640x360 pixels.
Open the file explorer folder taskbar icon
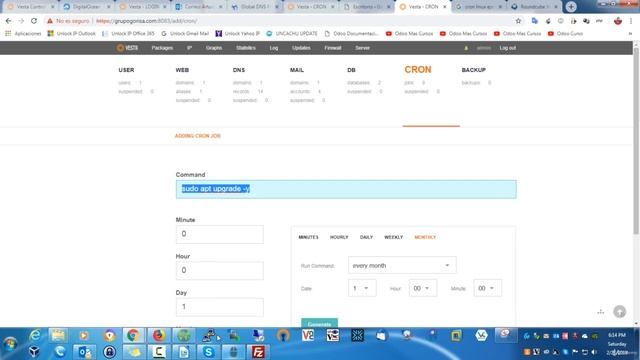point(58,336)
